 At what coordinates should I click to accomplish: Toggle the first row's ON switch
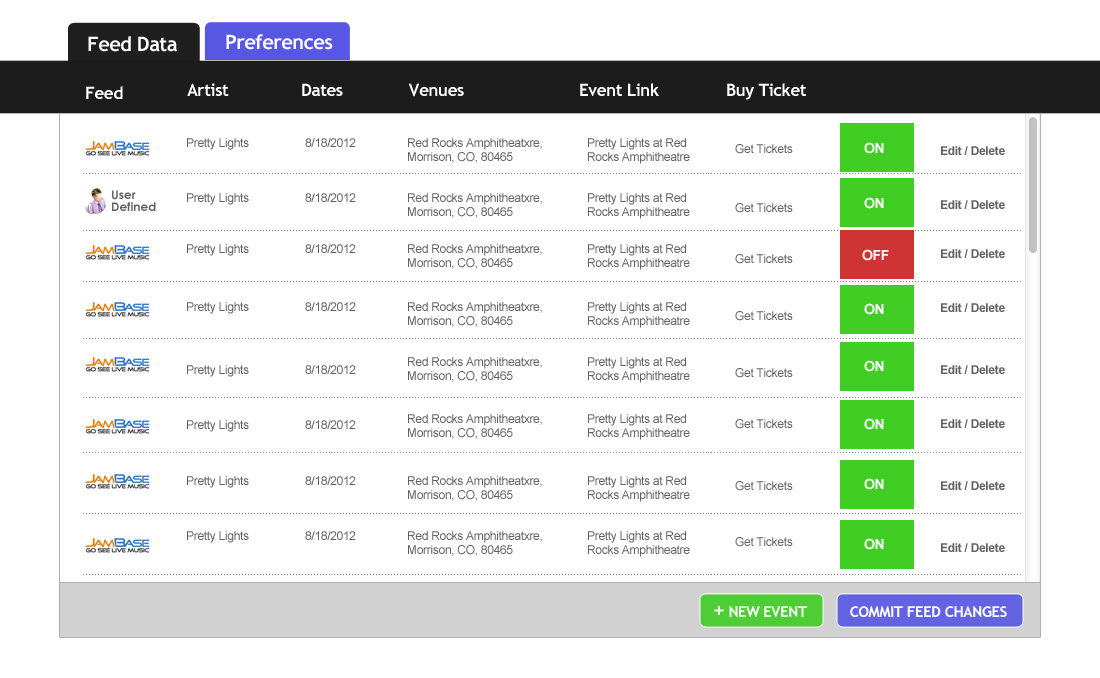[876, 148]
